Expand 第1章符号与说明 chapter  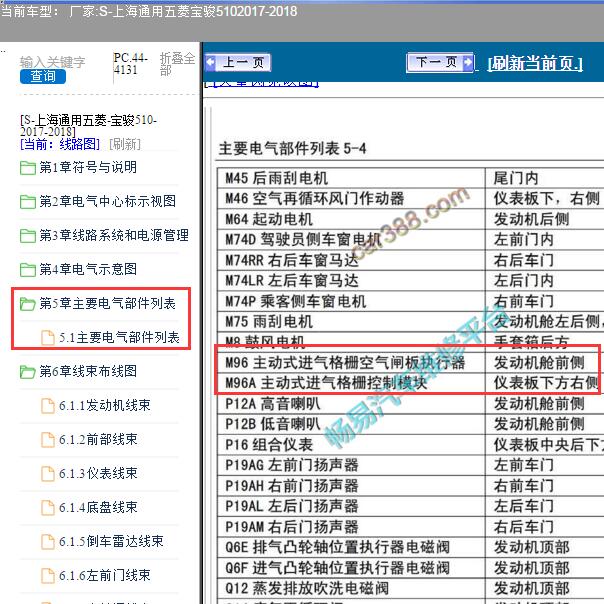point(88,168)
